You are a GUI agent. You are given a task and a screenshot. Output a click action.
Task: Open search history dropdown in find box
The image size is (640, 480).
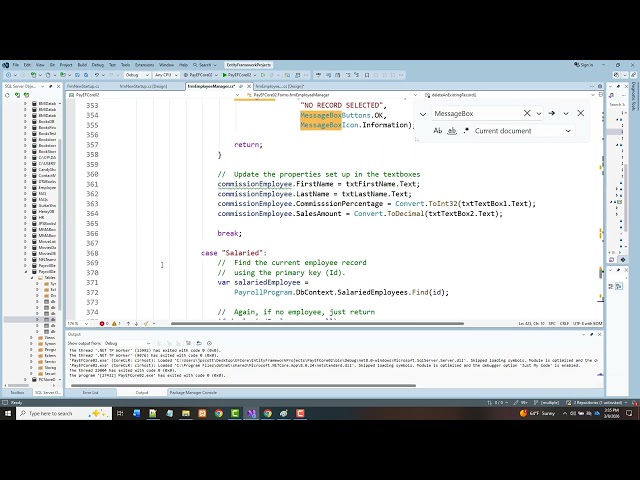click(x=539, y=113)
